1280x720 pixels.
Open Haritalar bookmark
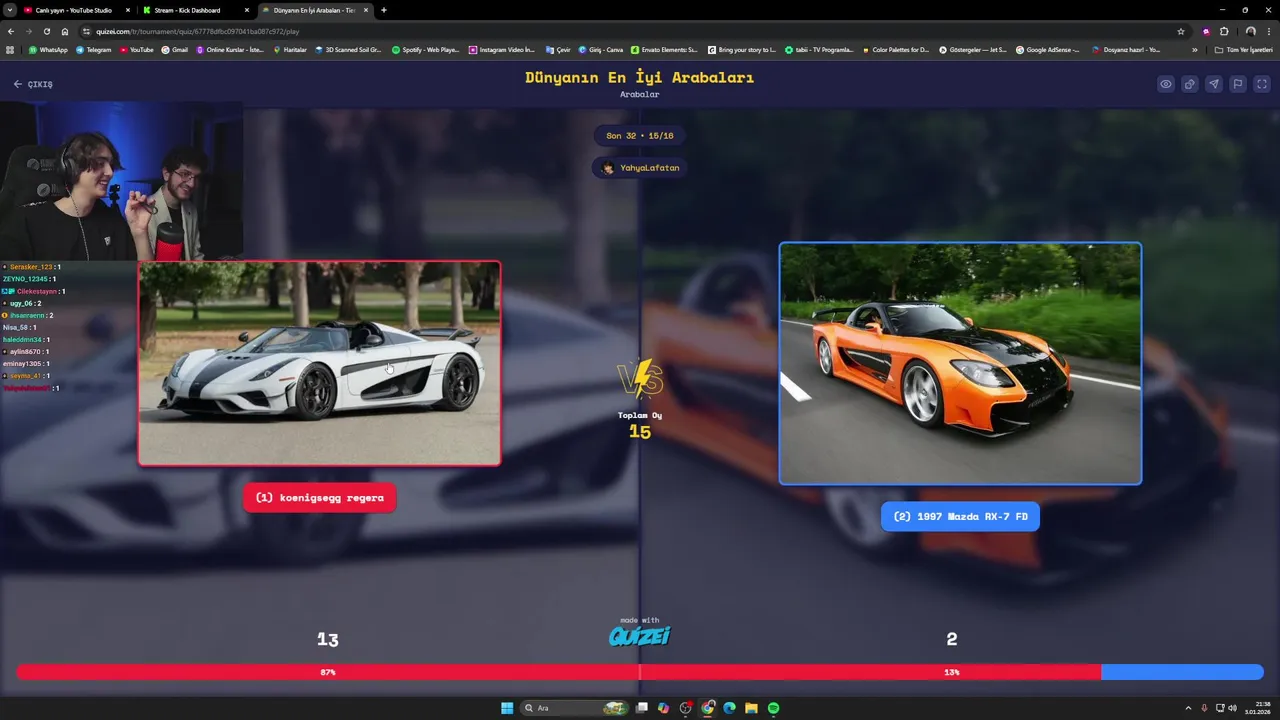(291, 49)
